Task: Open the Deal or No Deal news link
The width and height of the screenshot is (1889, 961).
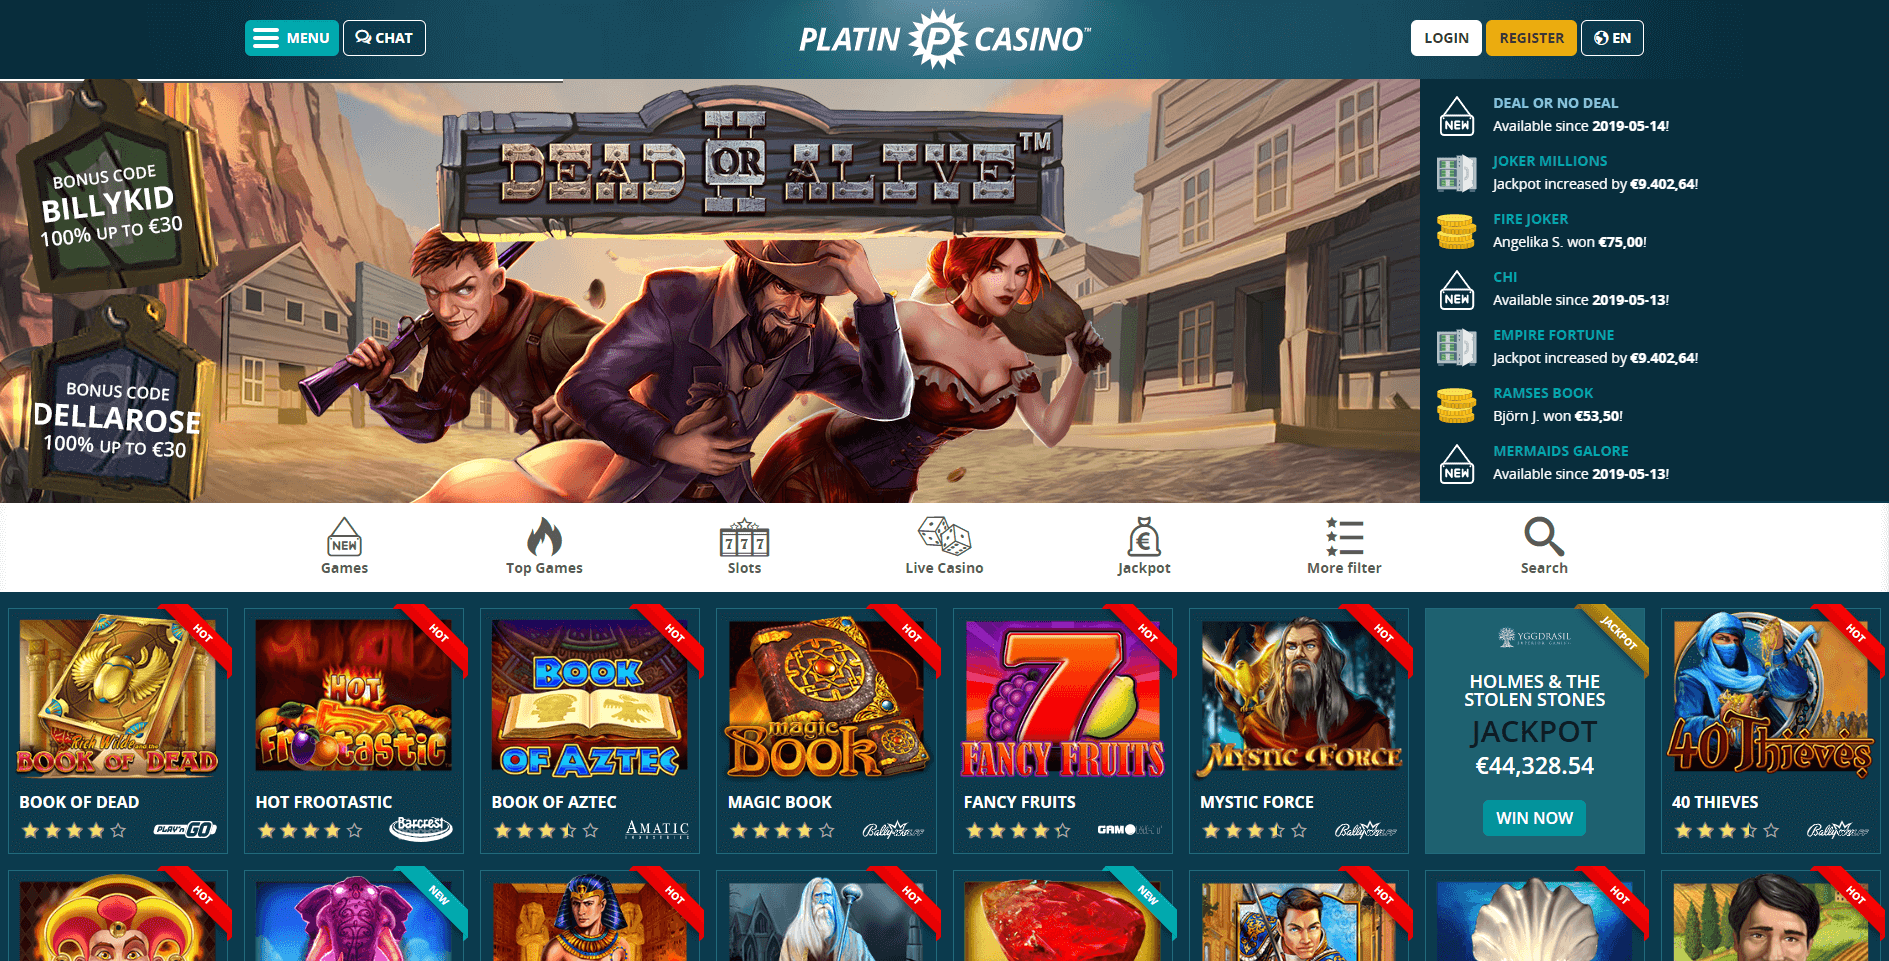Action: pos(1555,103)
